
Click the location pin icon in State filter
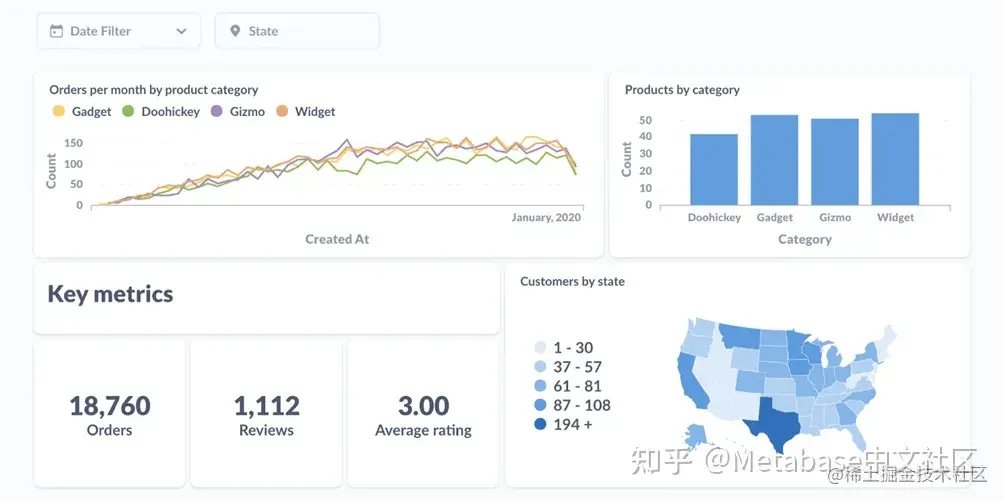[x=235, y=31]
